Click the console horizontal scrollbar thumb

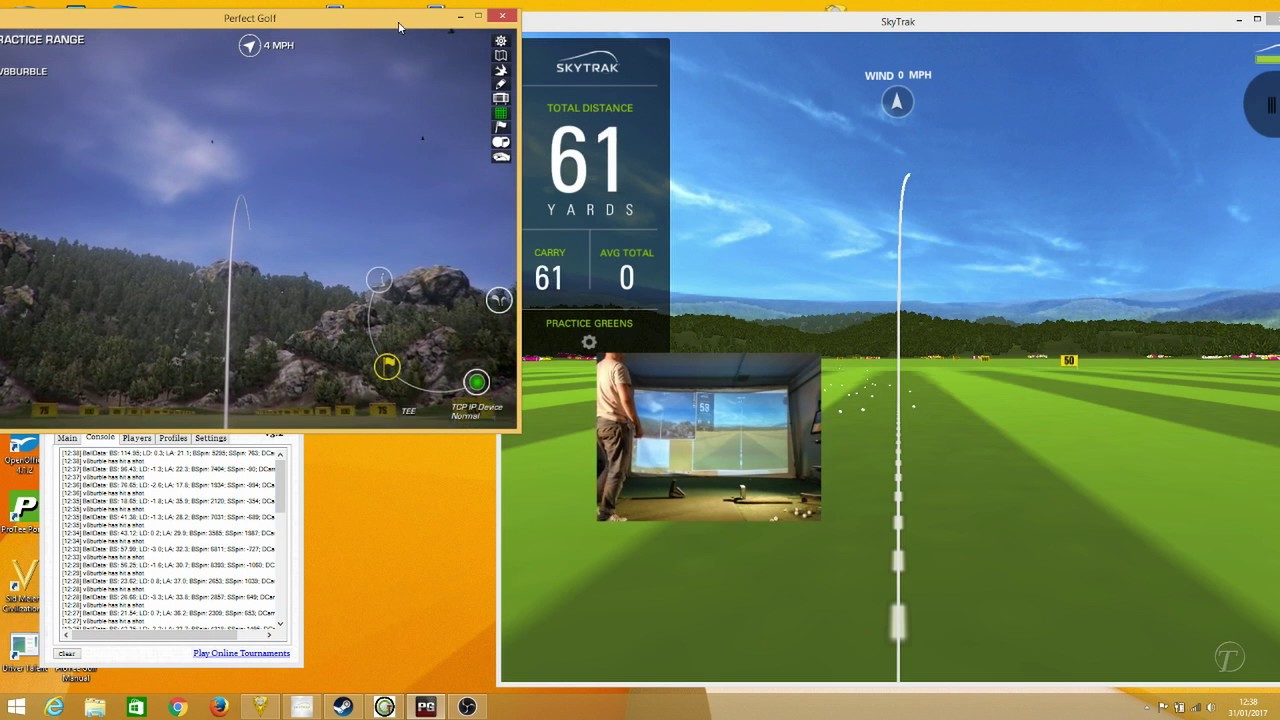click(x=154, y=634)
